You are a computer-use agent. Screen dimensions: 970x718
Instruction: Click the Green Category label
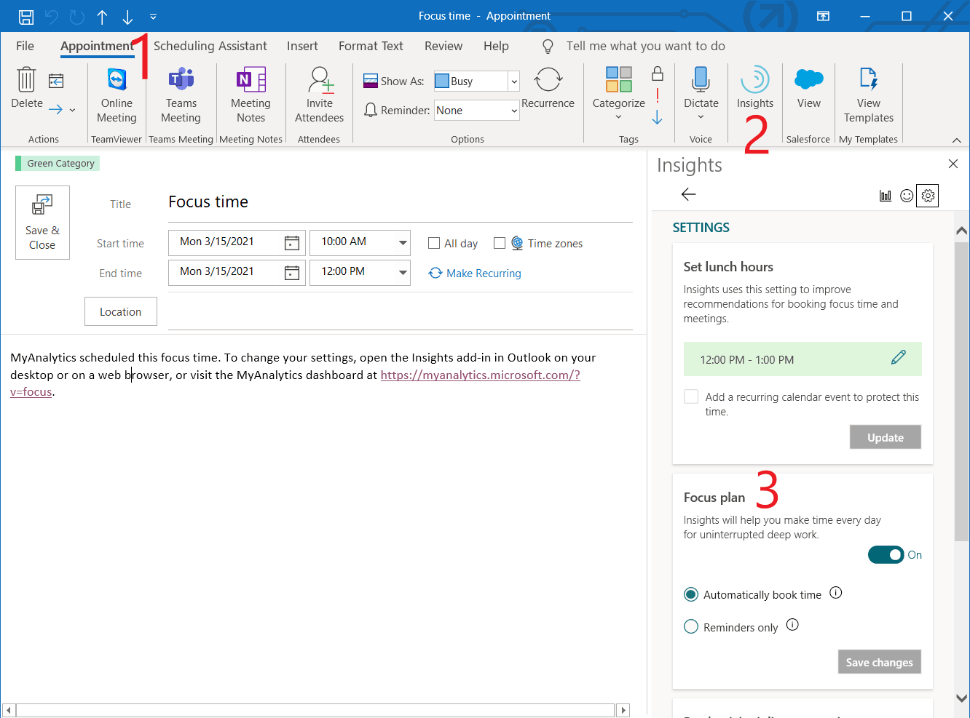(x=56, y=162)
